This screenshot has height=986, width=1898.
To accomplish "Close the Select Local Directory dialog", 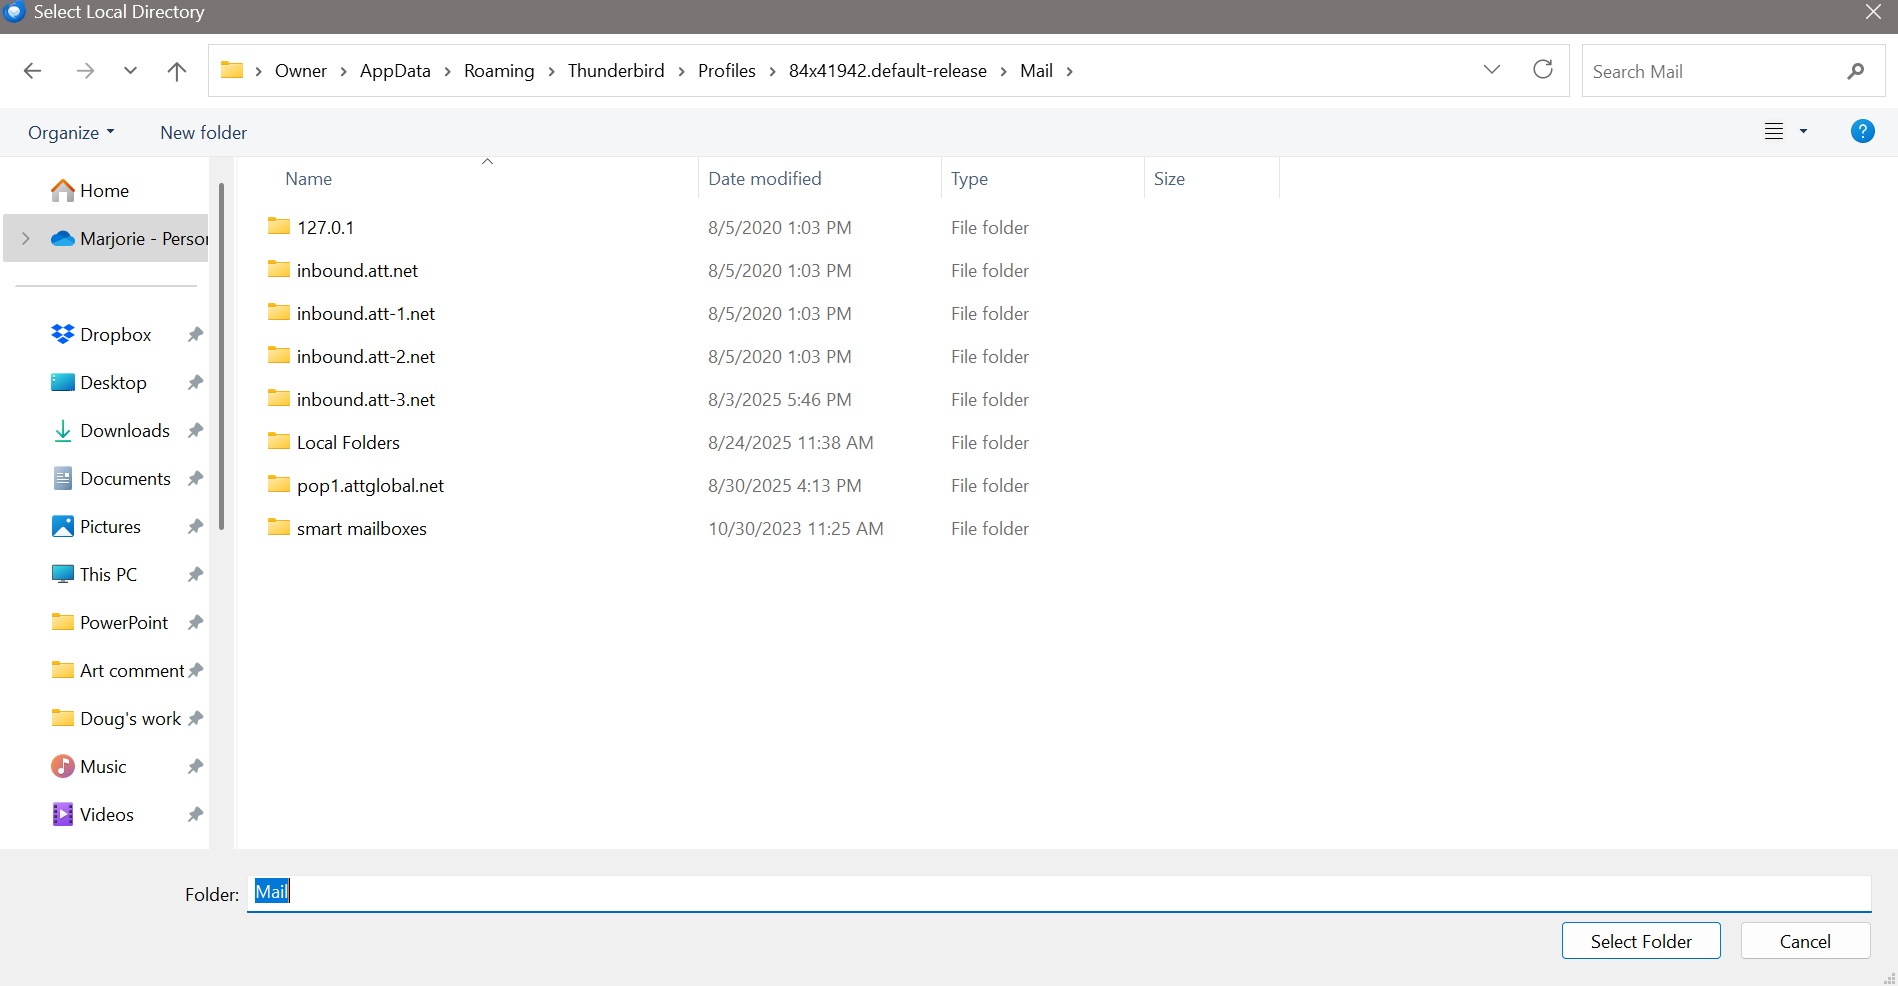I will pos(1873,12).
